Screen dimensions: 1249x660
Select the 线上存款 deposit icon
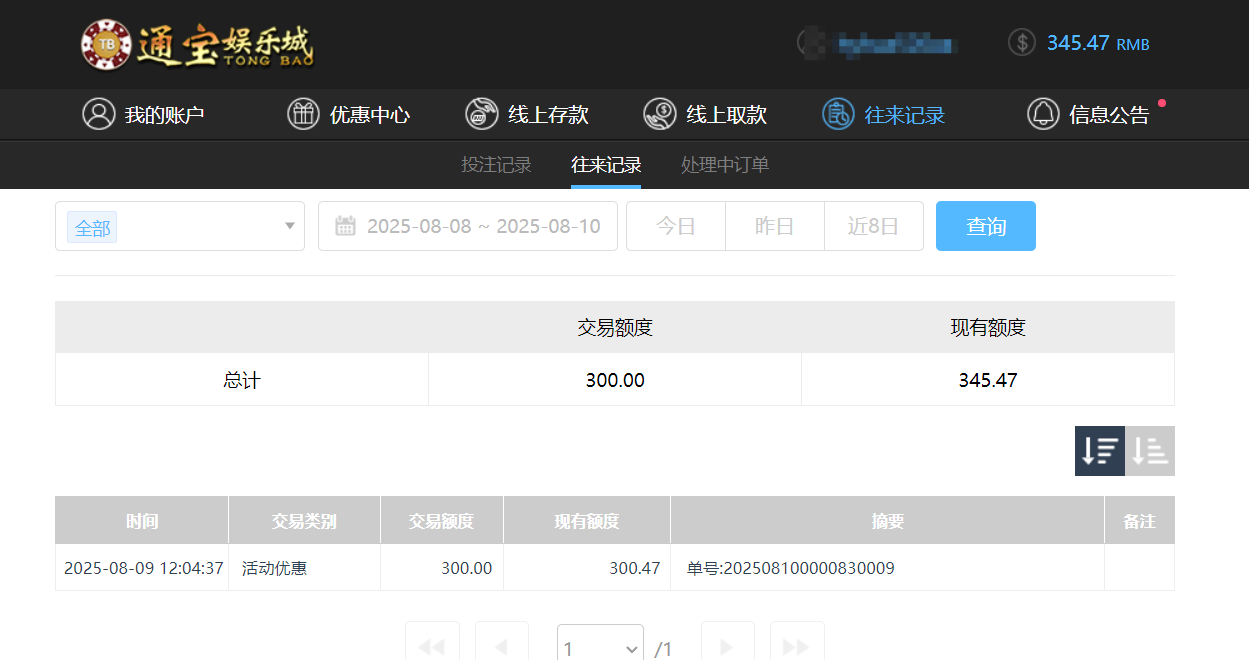pos(481,114)
